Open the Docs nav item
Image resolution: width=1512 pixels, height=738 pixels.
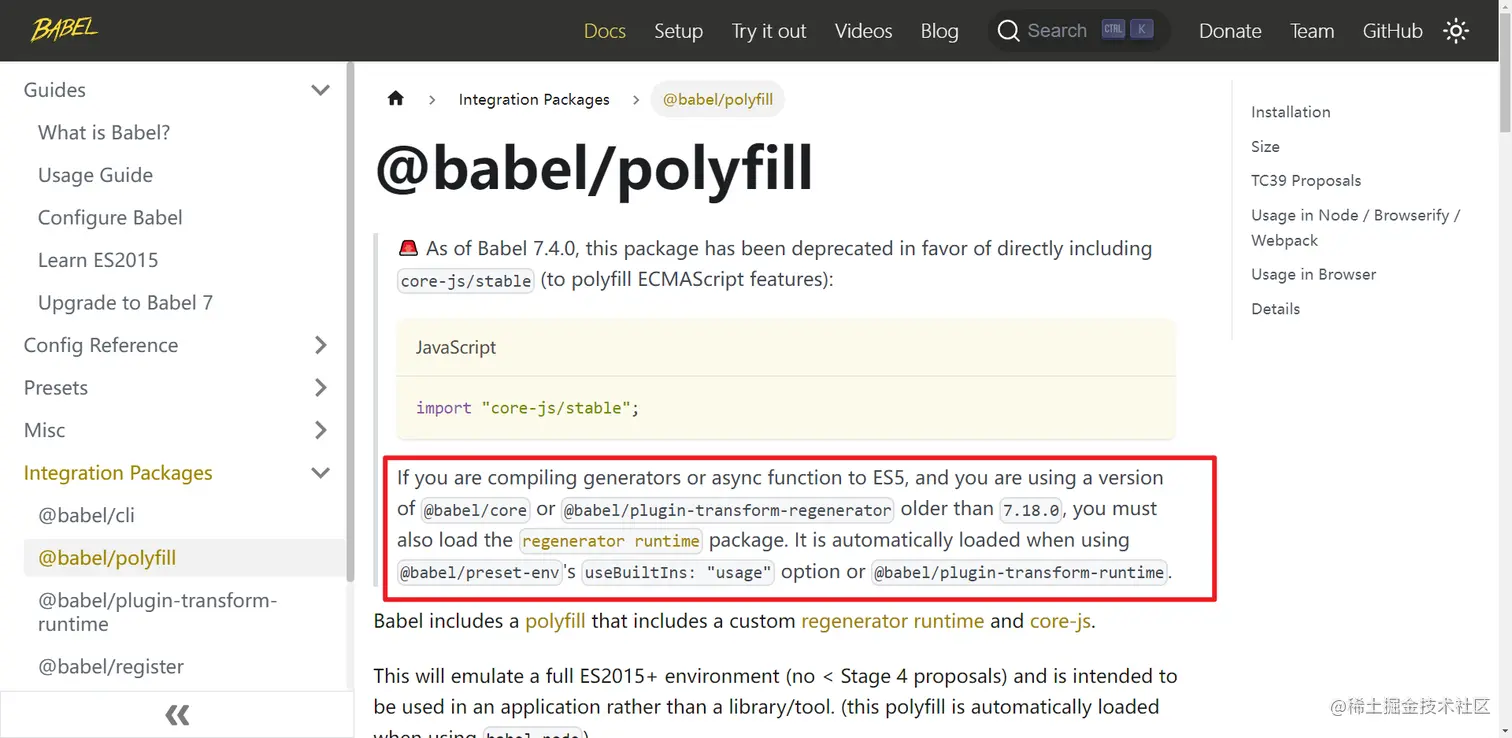[605, 31]
